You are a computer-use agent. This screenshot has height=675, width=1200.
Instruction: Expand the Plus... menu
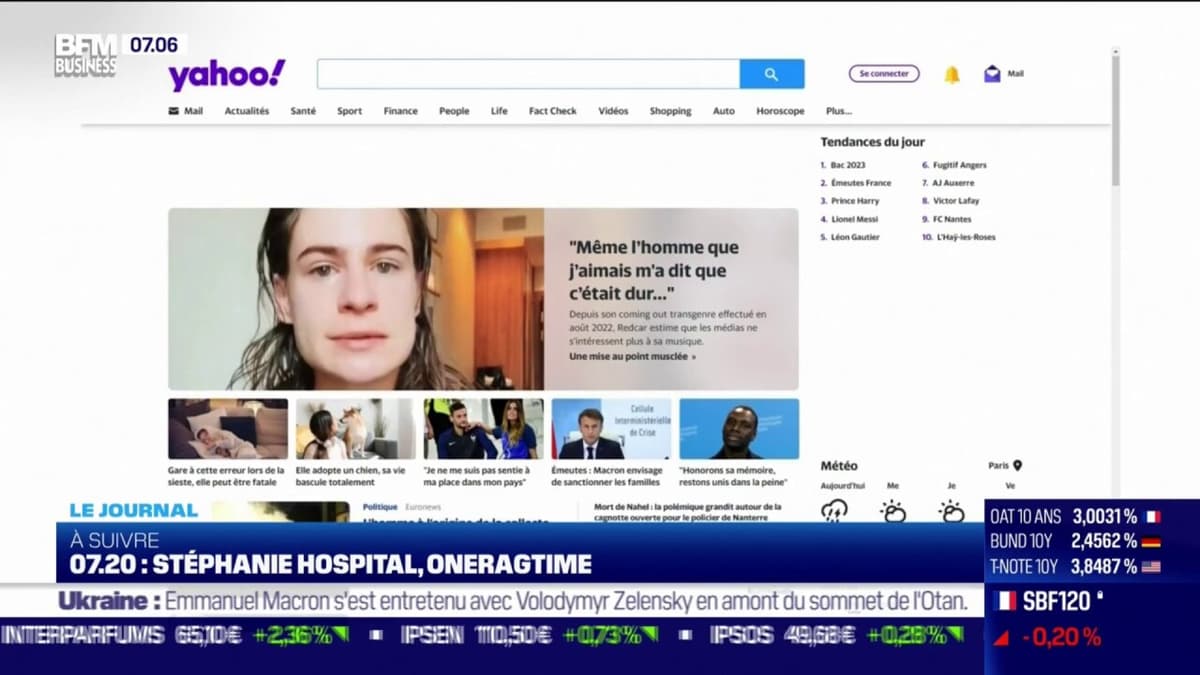[839, 111]
